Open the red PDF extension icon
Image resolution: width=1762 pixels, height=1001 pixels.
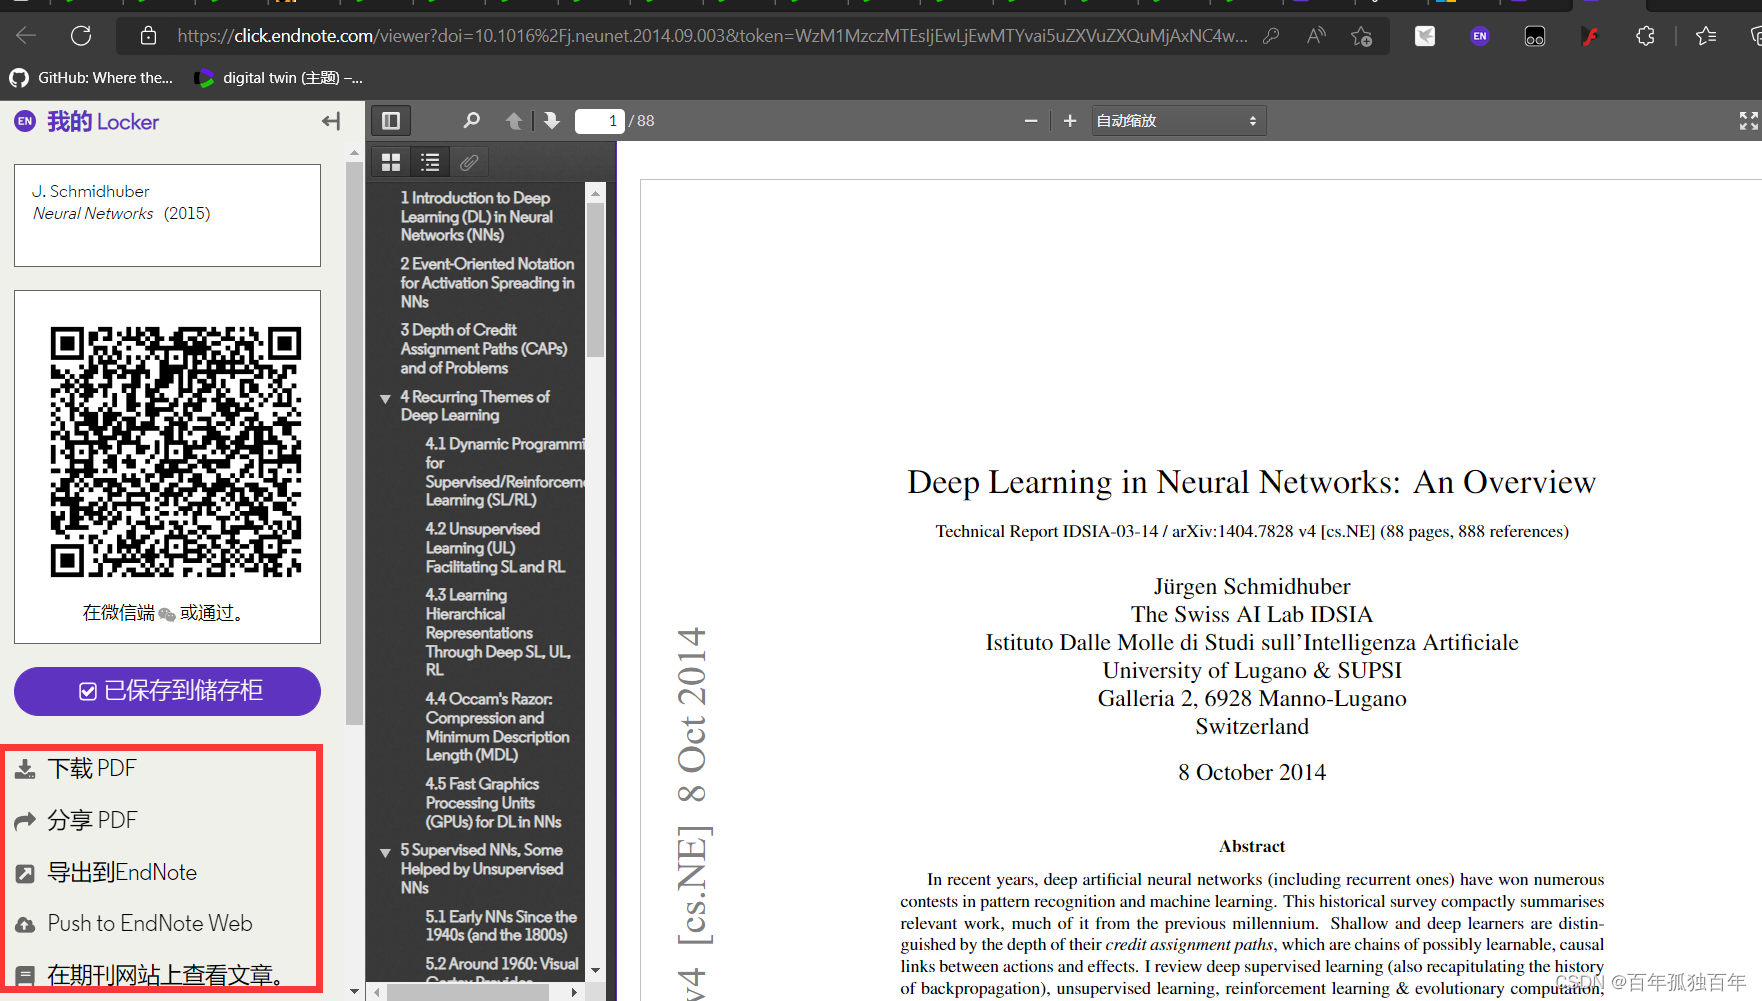tap(1590, 36)
